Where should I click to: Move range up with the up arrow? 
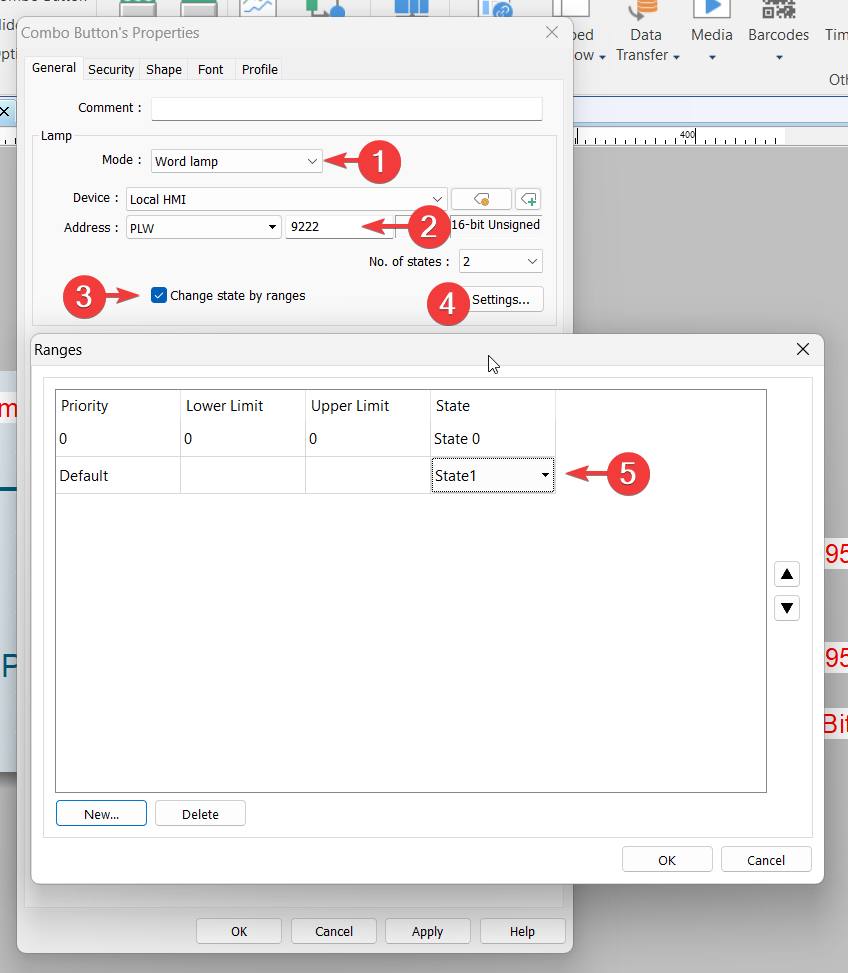tap(787, 574)
